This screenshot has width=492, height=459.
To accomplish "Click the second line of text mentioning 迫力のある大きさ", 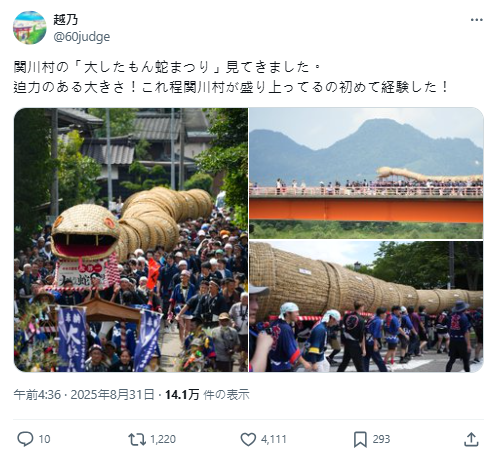I will click(231, 87).
